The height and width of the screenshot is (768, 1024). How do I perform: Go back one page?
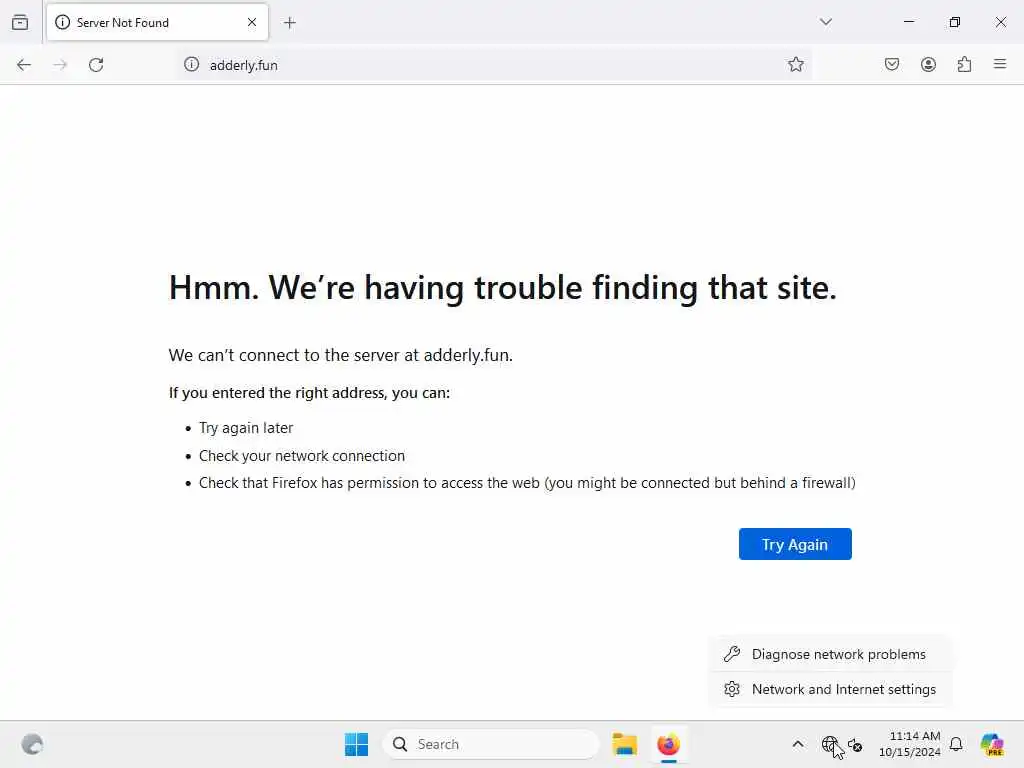pos(24,65)
